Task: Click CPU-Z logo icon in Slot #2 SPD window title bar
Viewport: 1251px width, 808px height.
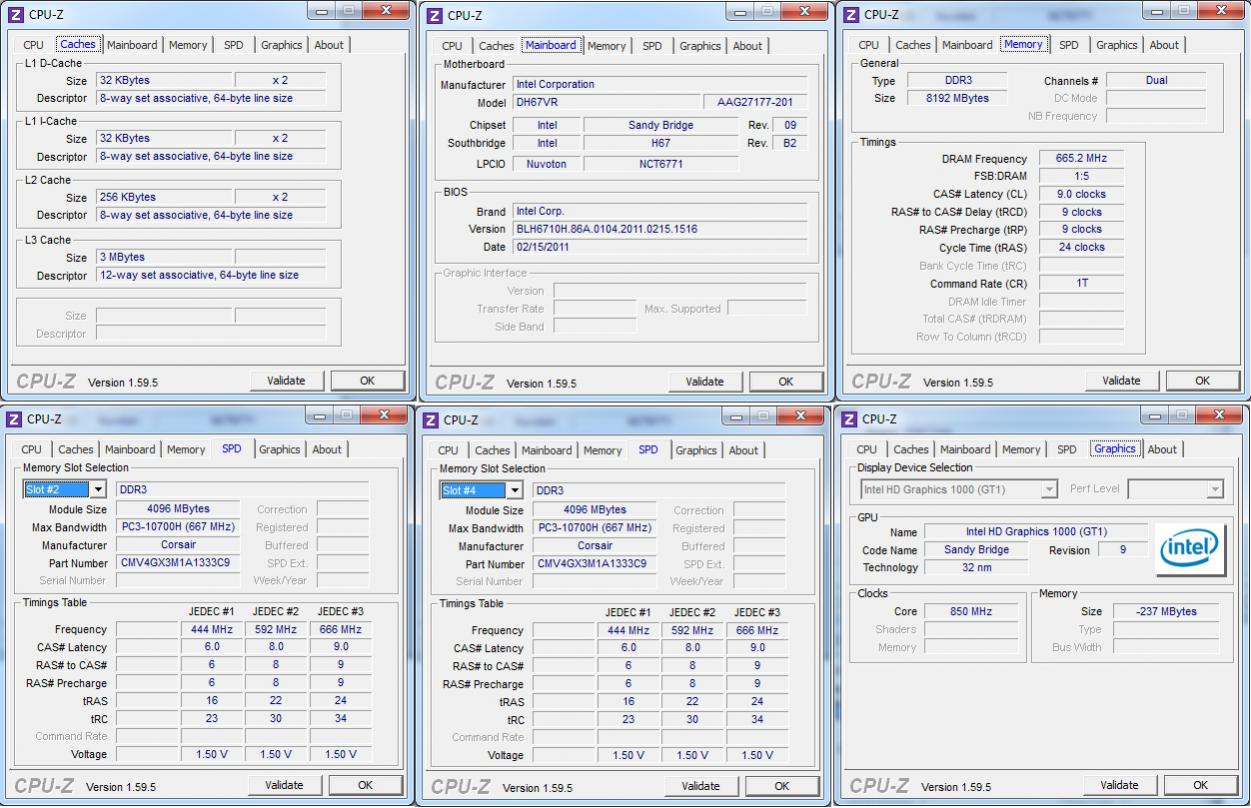Action: point(15,419)
